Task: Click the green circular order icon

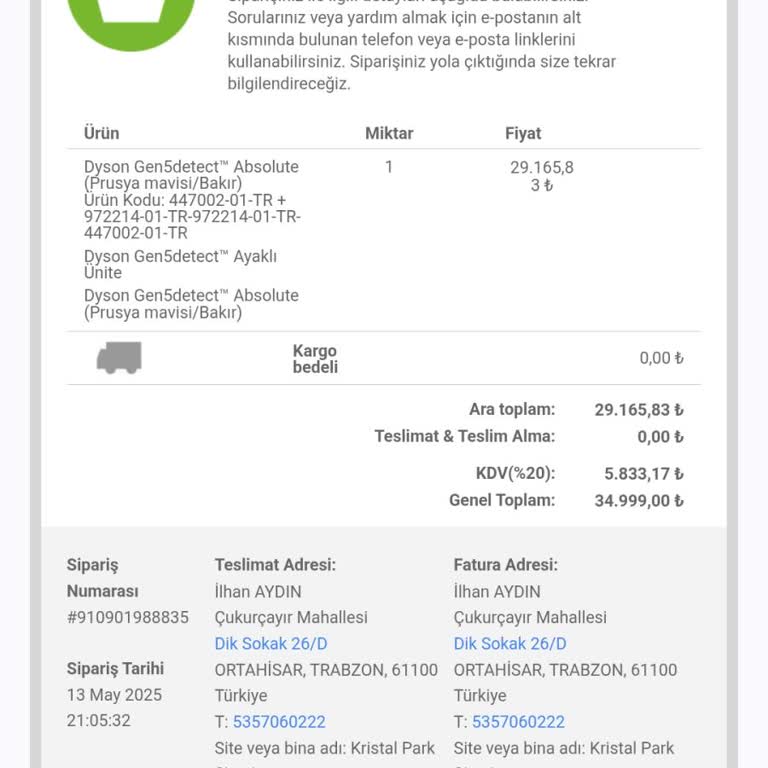Action: [x=131, y=25]
